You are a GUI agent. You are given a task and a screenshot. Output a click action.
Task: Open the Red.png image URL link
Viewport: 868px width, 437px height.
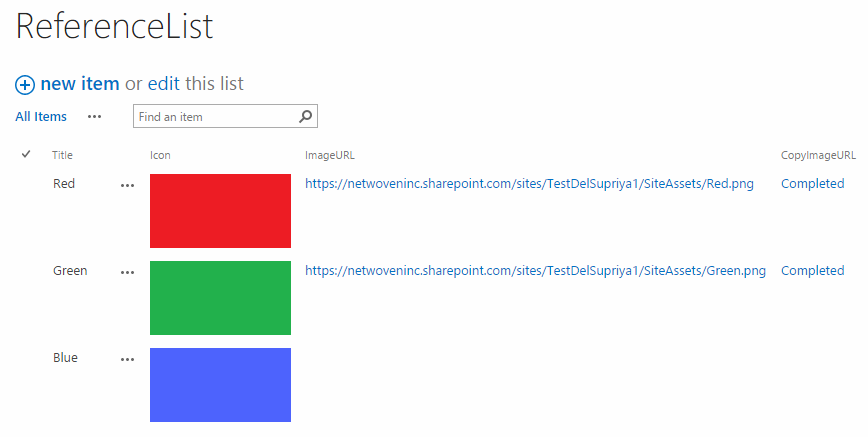(x=529, y=184)
